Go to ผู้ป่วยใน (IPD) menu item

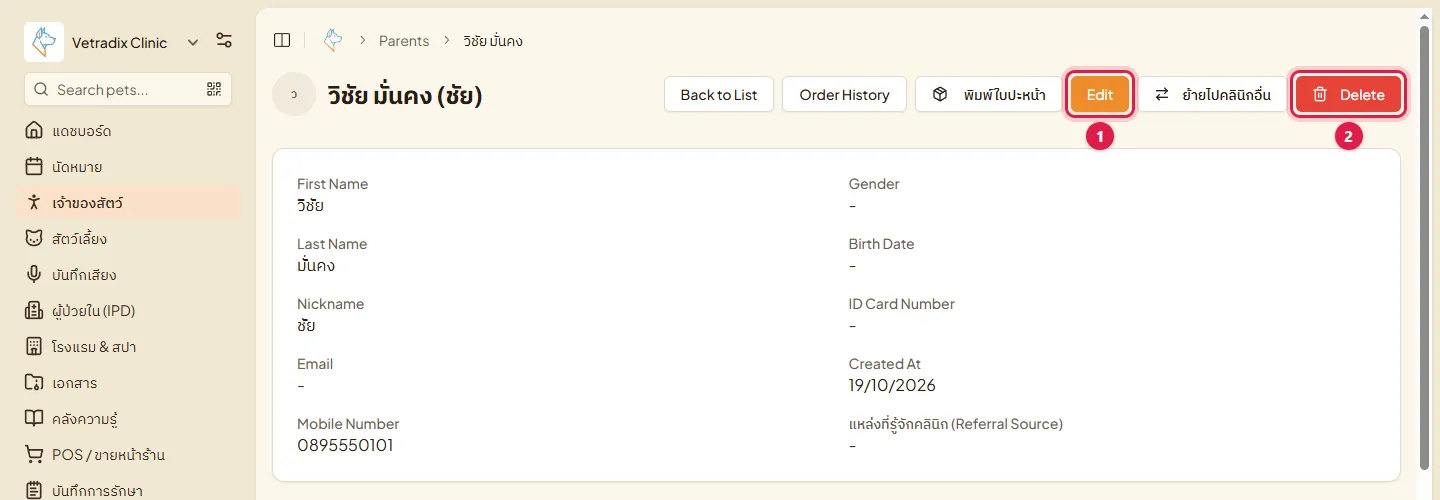tap(128, 311)
